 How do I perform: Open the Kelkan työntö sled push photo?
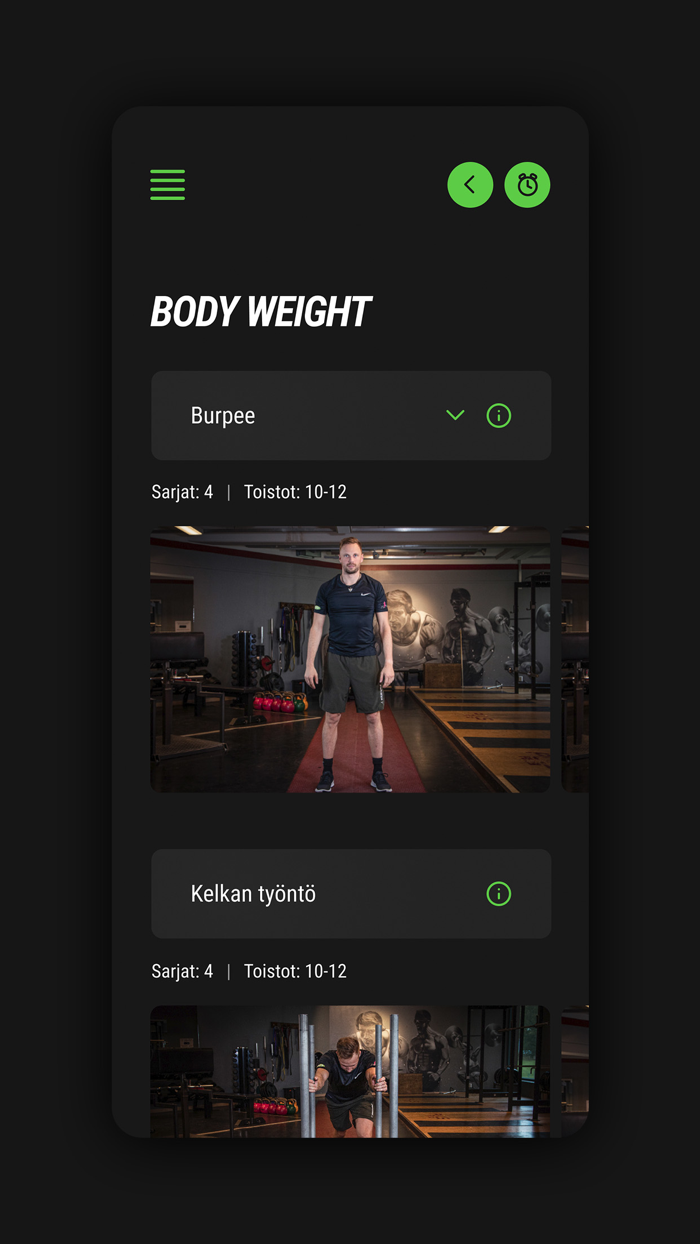(350, 1071)
